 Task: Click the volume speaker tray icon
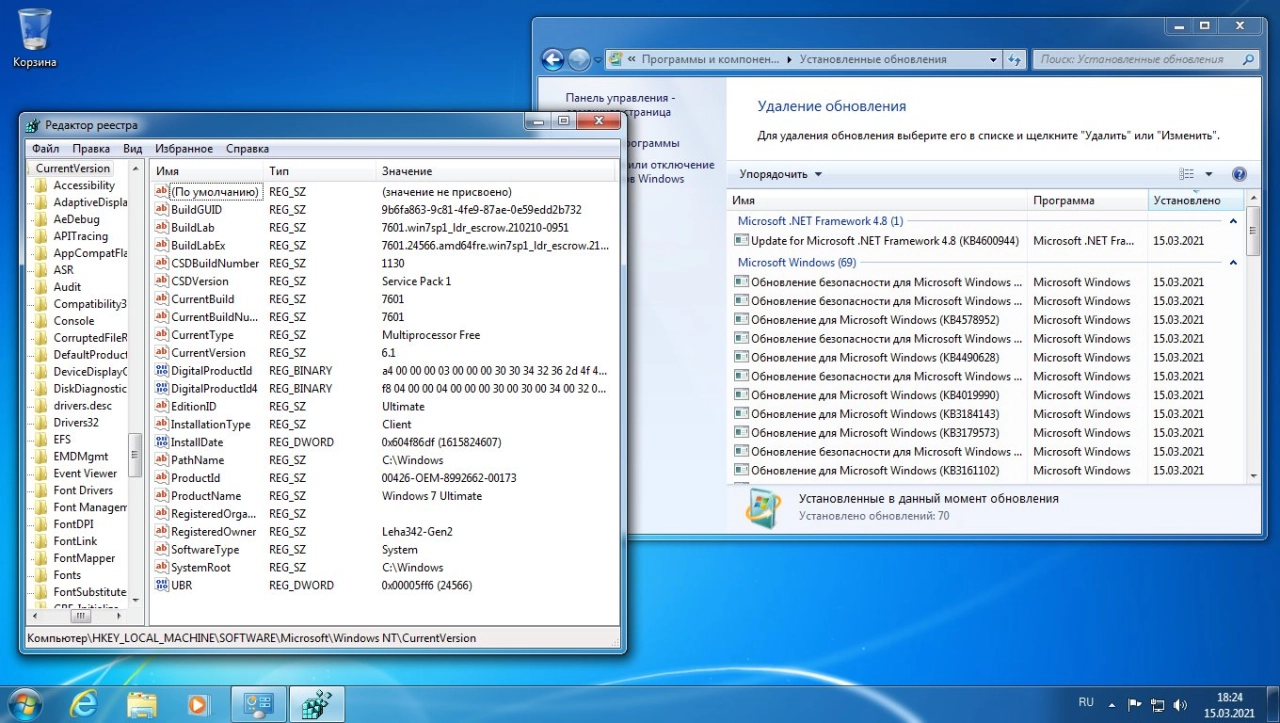[1180, 705]
